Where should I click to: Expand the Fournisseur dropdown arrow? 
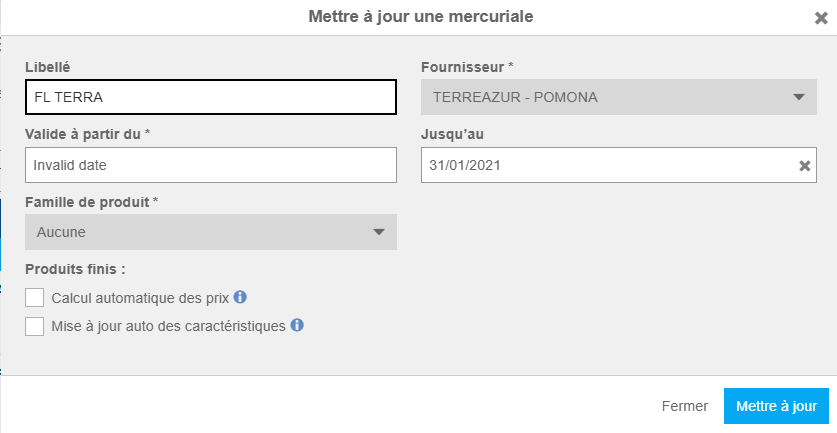tap(798, 97)
